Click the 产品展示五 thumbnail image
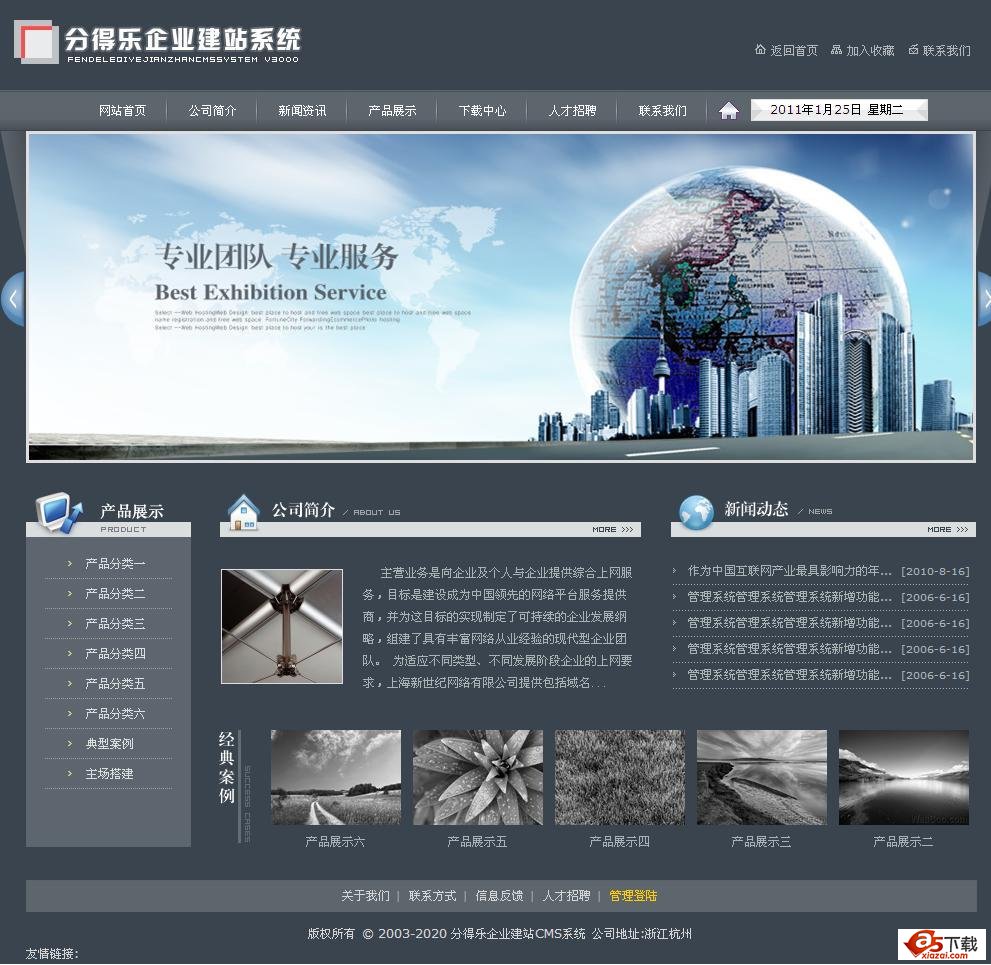991x965 pixels. [477, 776]
